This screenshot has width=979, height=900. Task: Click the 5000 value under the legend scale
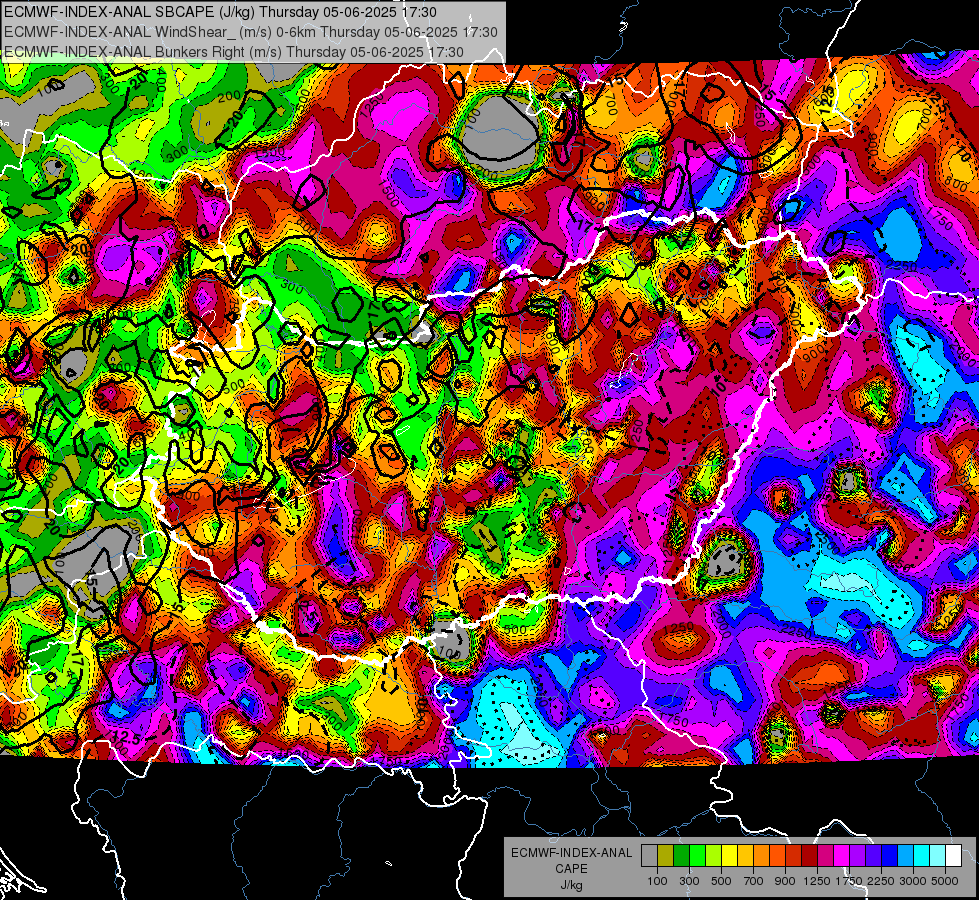click(x=945, y=881)
